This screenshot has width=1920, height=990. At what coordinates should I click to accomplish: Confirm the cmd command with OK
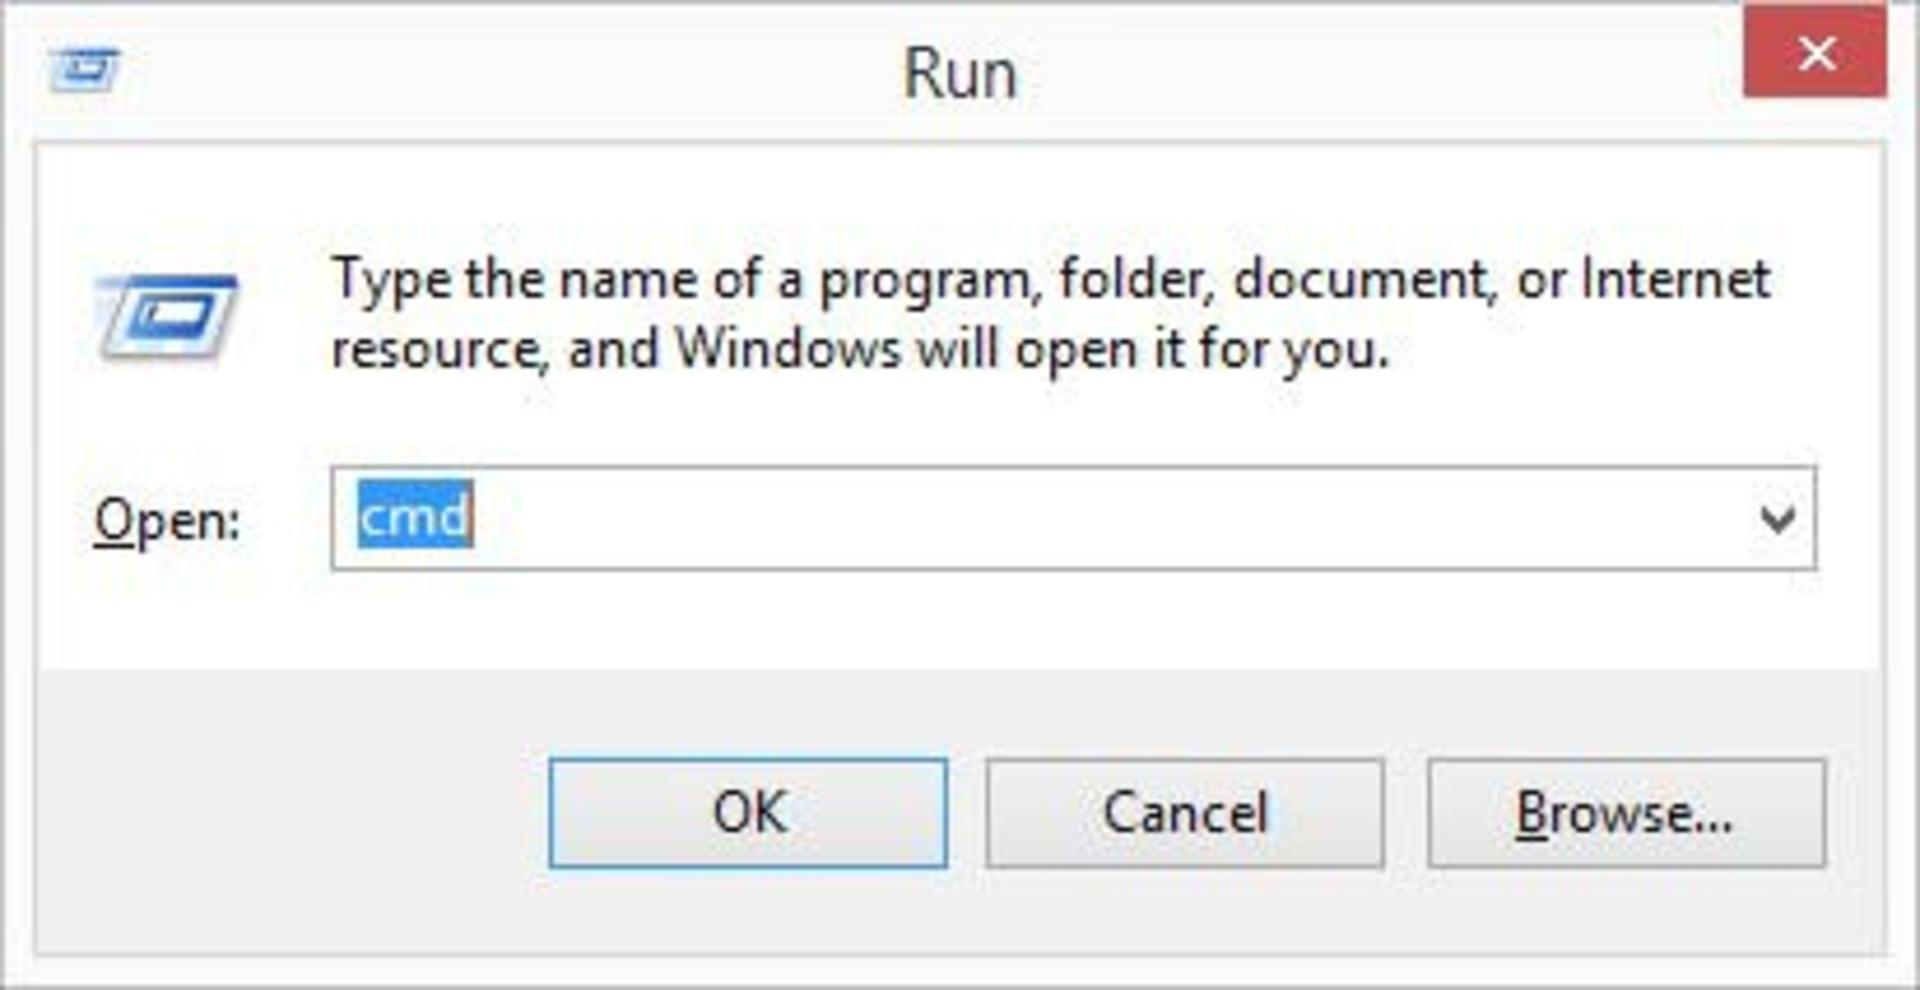[x=748, y=812]
